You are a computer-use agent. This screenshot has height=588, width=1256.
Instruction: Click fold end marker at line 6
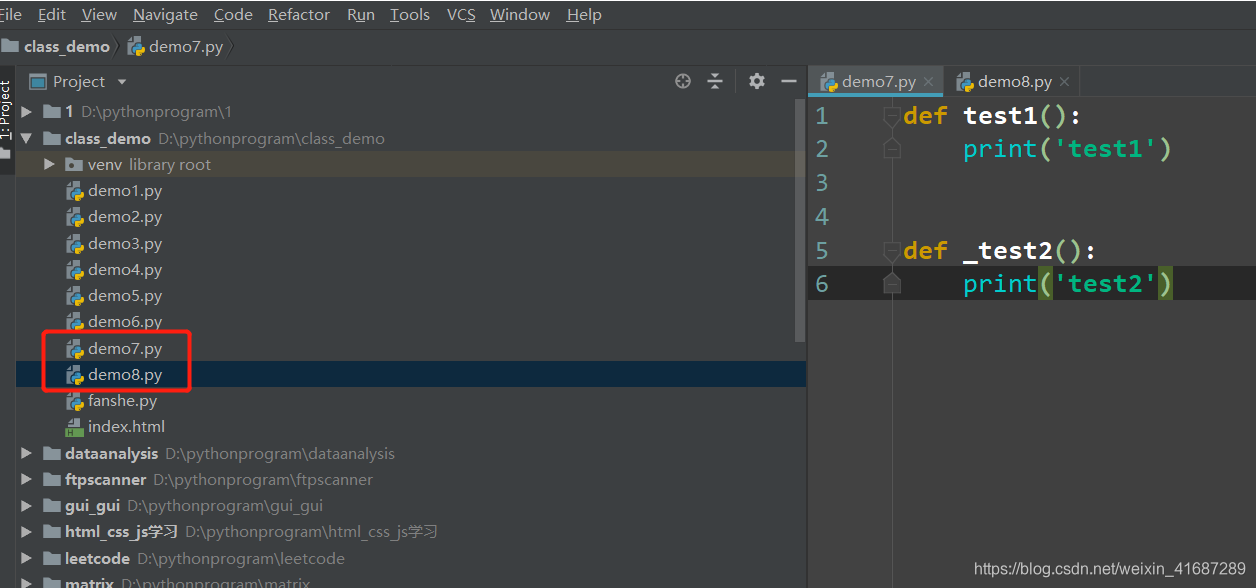point(892,284)
